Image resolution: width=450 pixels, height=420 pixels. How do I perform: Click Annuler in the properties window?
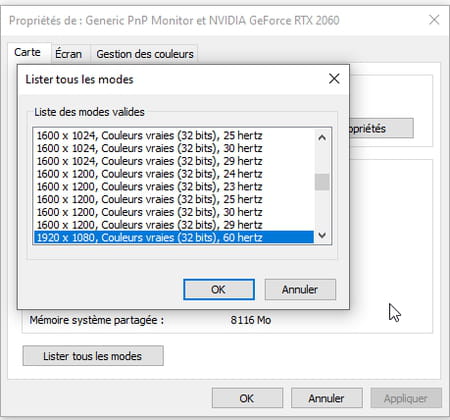pos(326,398)
